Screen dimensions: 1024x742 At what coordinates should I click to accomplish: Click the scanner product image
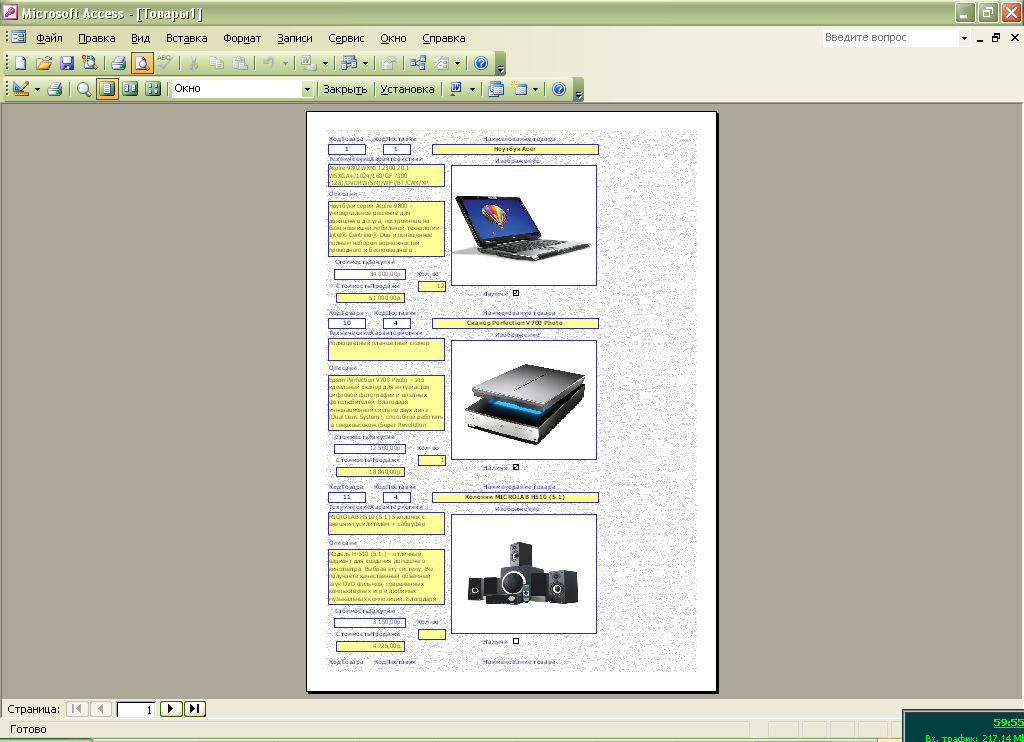pyautogui.click(x=524, y=400)
